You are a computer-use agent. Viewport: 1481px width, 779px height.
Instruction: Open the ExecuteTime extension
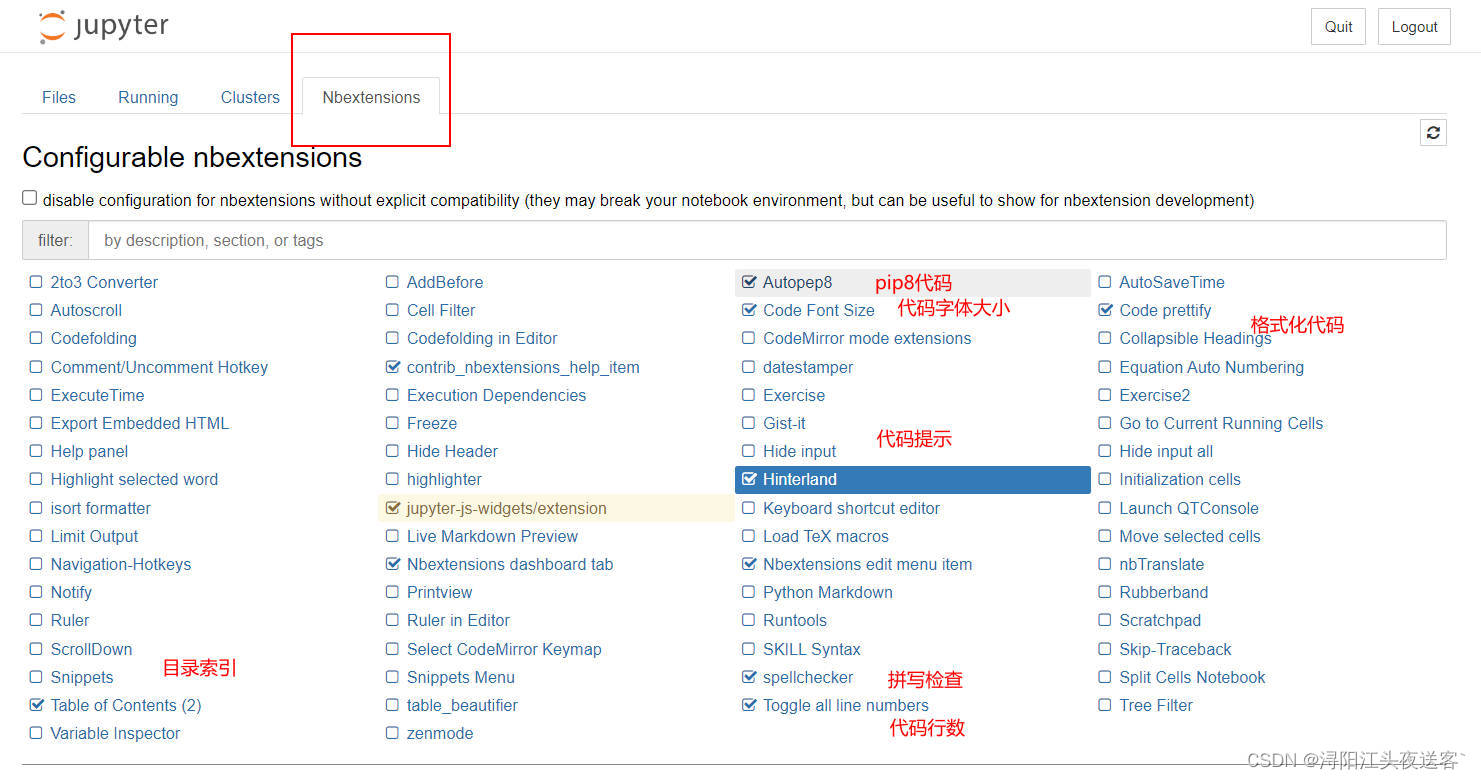pyautogui.click(x=97, y=395)
